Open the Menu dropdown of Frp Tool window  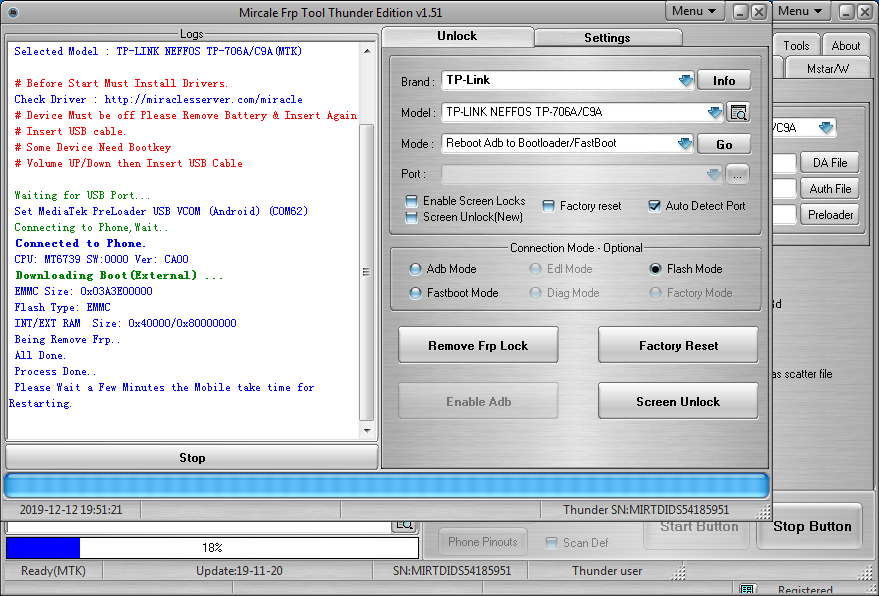[x=694, y=11]
